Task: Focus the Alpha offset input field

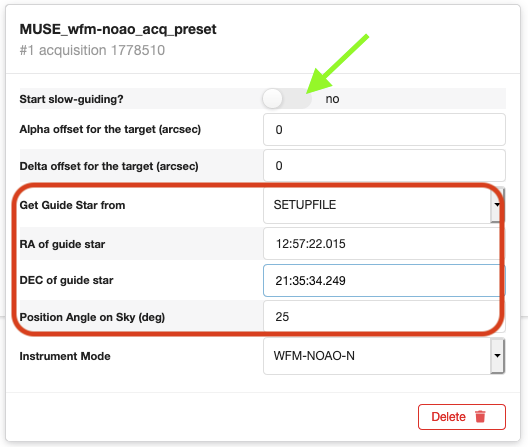Action: pyautogui.click(x=384, y=130)
